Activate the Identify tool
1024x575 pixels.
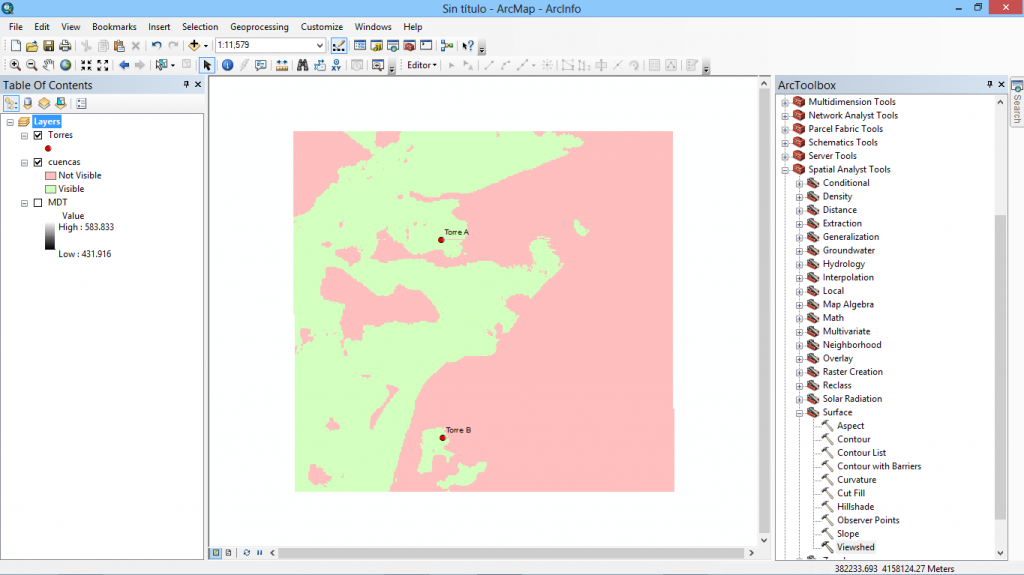click(227, 65)
